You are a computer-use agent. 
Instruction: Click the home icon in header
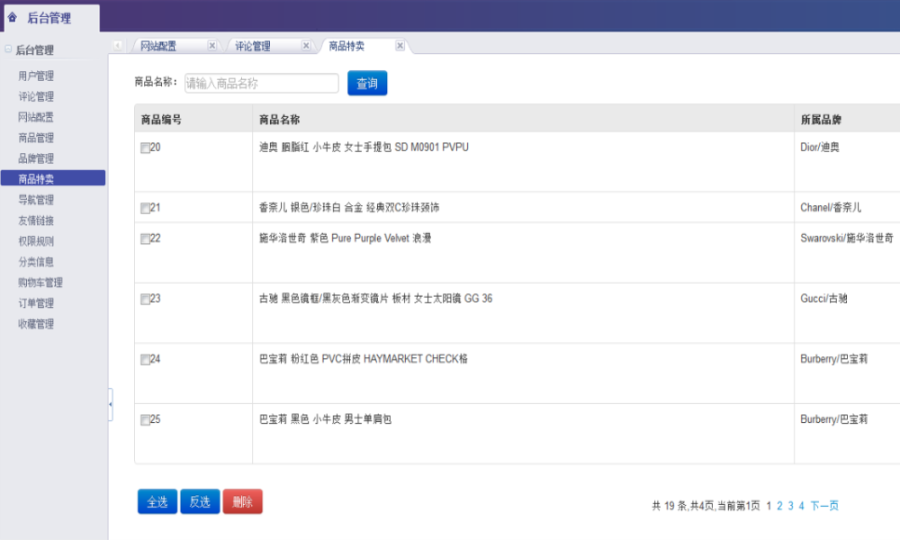pos(12,18)
